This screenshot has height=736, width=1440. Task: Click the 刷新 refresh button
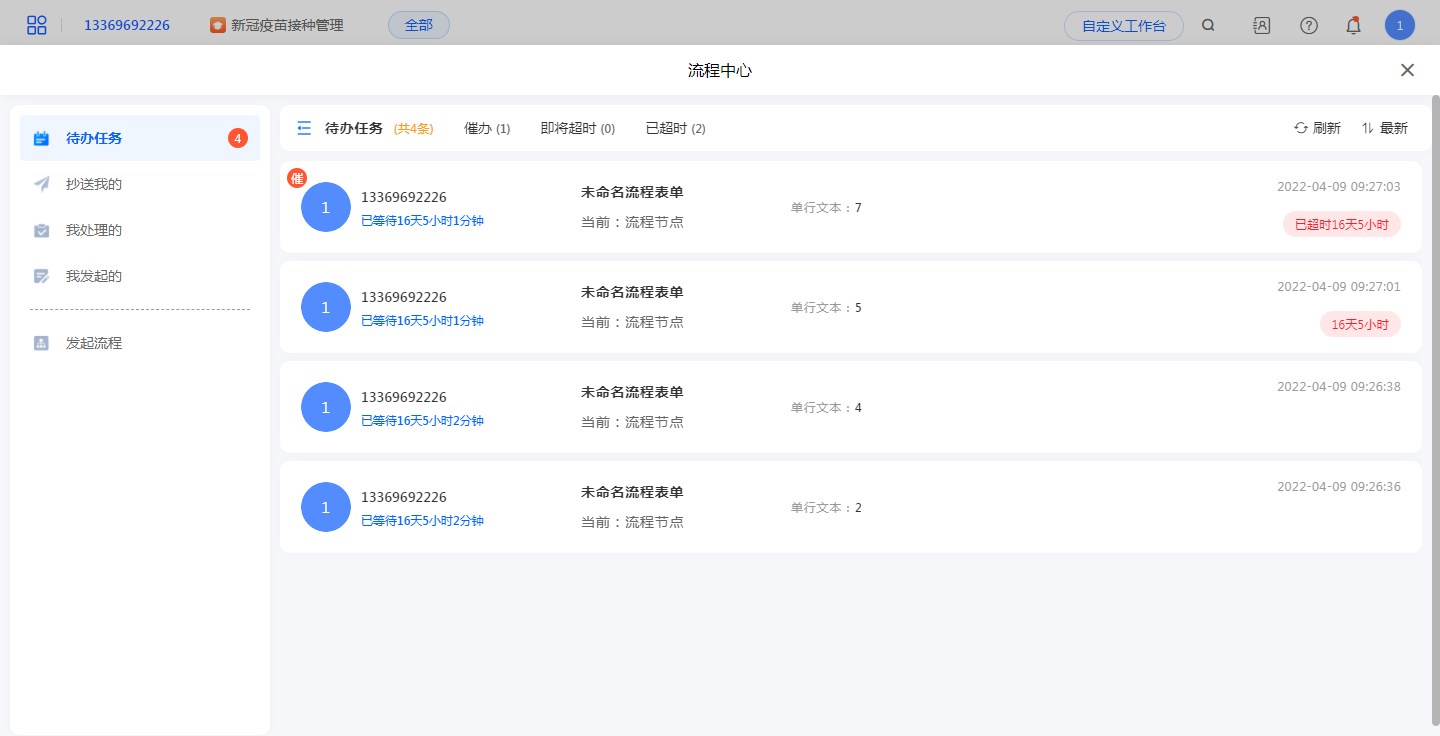[x=1317, y=128]
